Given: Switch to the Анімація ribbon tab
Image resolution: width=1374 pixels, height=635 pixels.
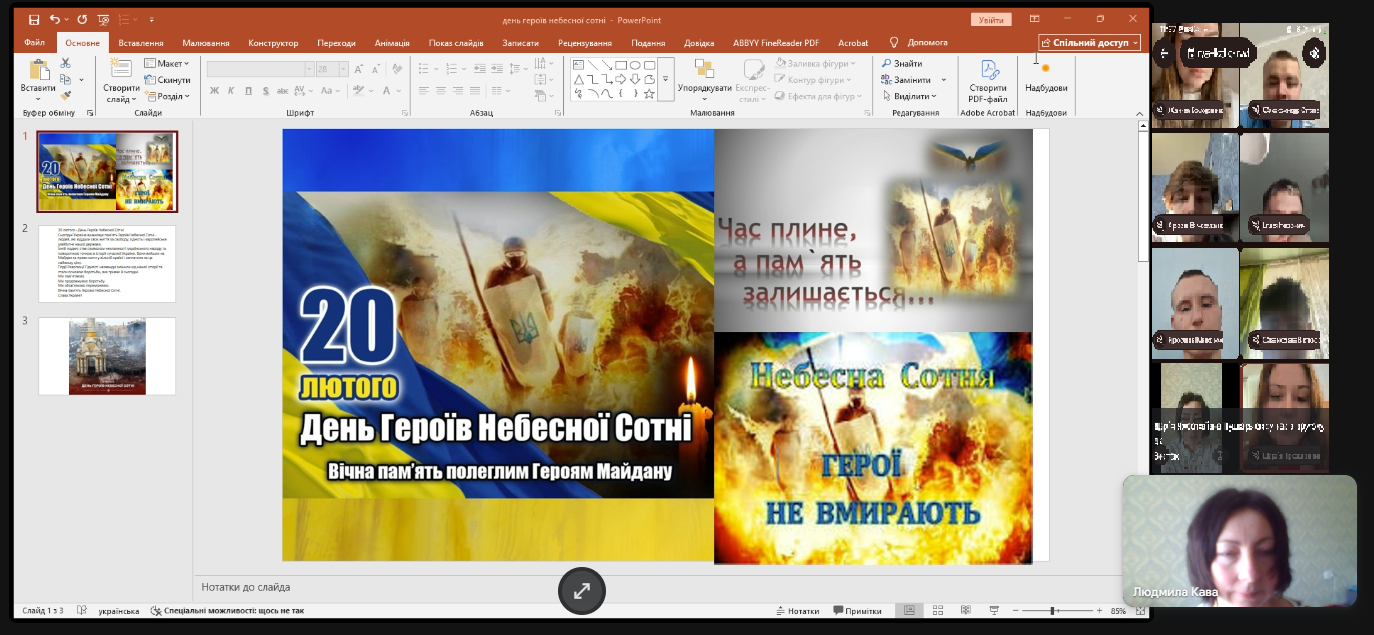Looking at the screenshot, I should pyautogui.click(x=392, y=43).
